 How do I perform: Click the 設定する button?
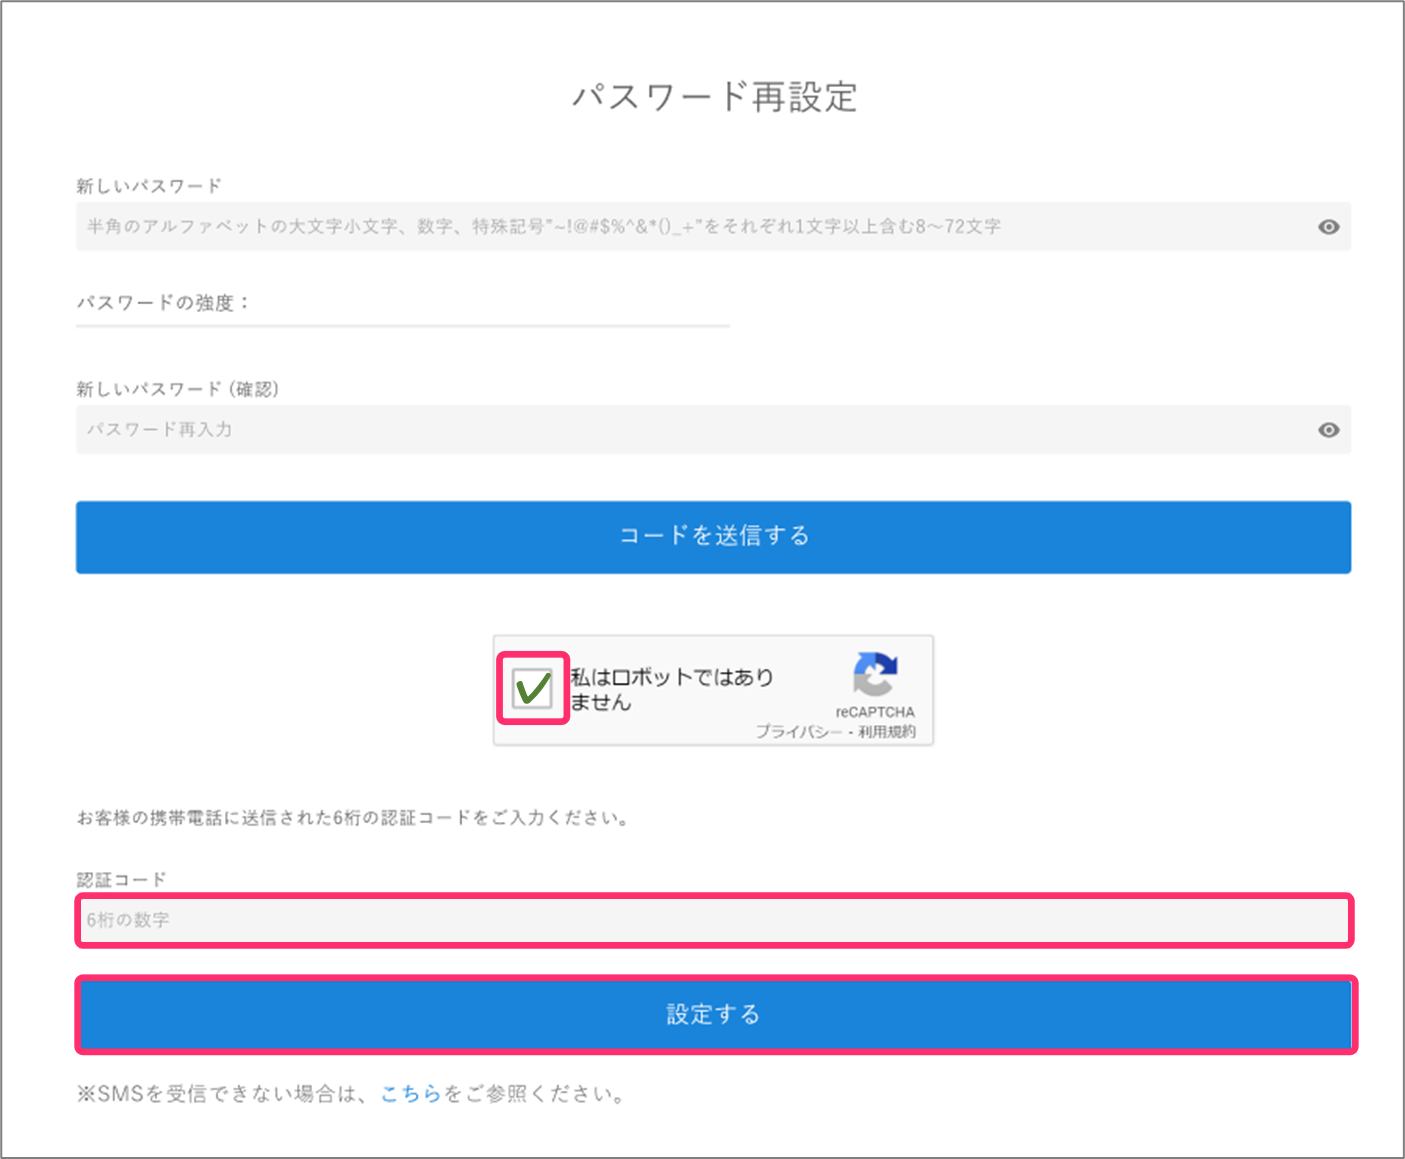point(716,1014)
